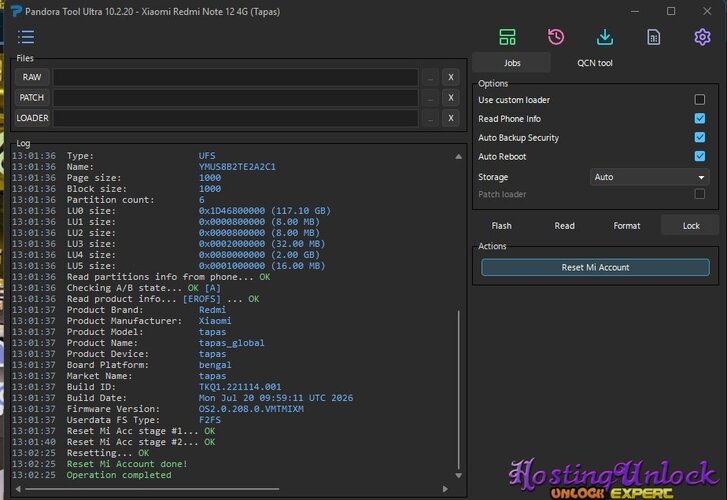Screen dimensions: 727x500
Task: Switch to the Jobs tab
Action: click(512, 63)
